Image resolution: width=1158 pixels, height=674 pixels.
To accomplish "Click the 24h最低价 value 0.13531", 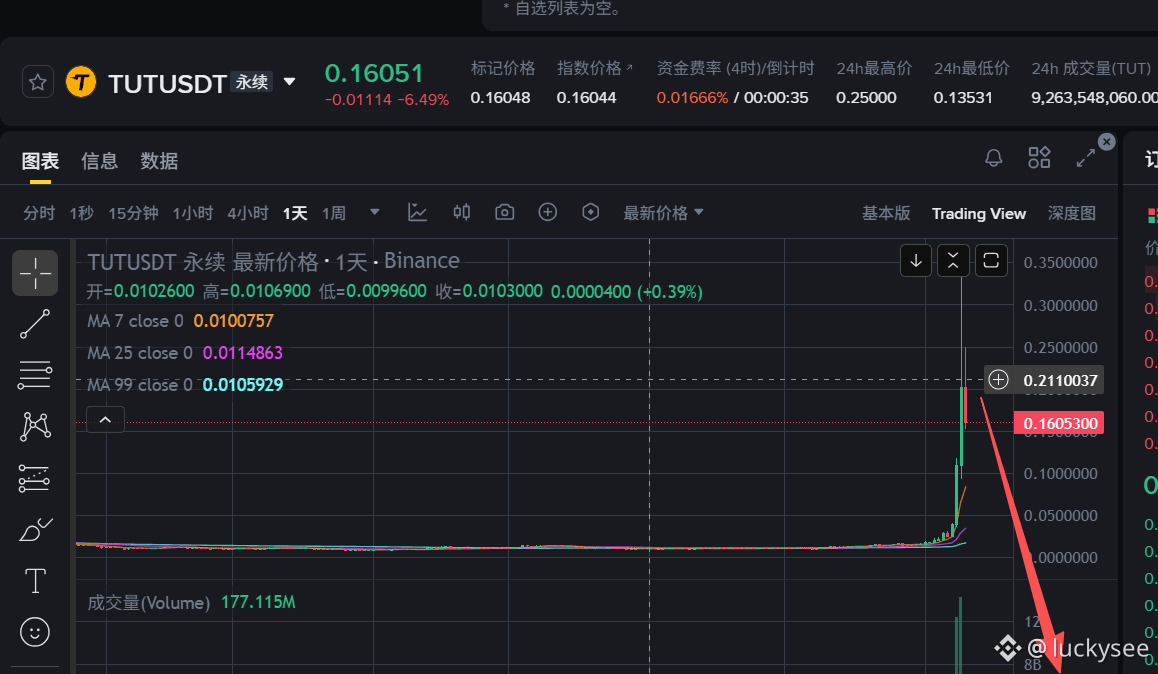I will (x=963, y=97).
